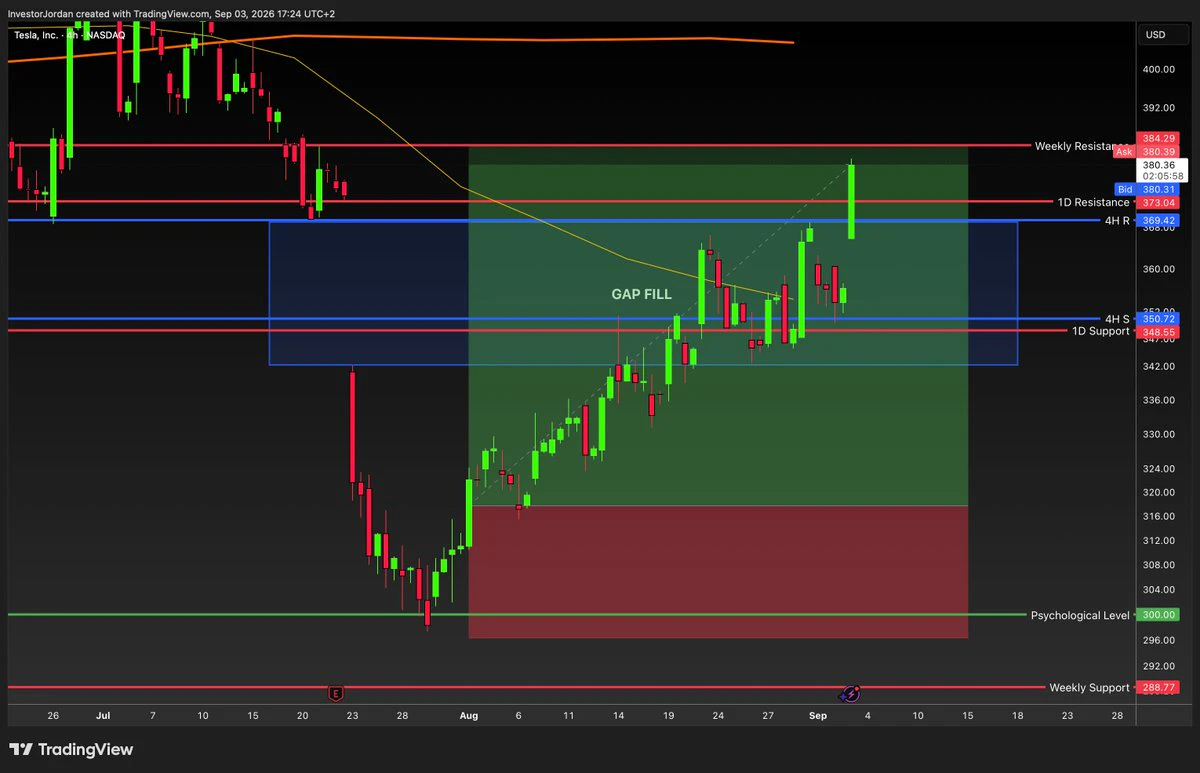Click the 392.00 price axis value

click(1160, 108)
